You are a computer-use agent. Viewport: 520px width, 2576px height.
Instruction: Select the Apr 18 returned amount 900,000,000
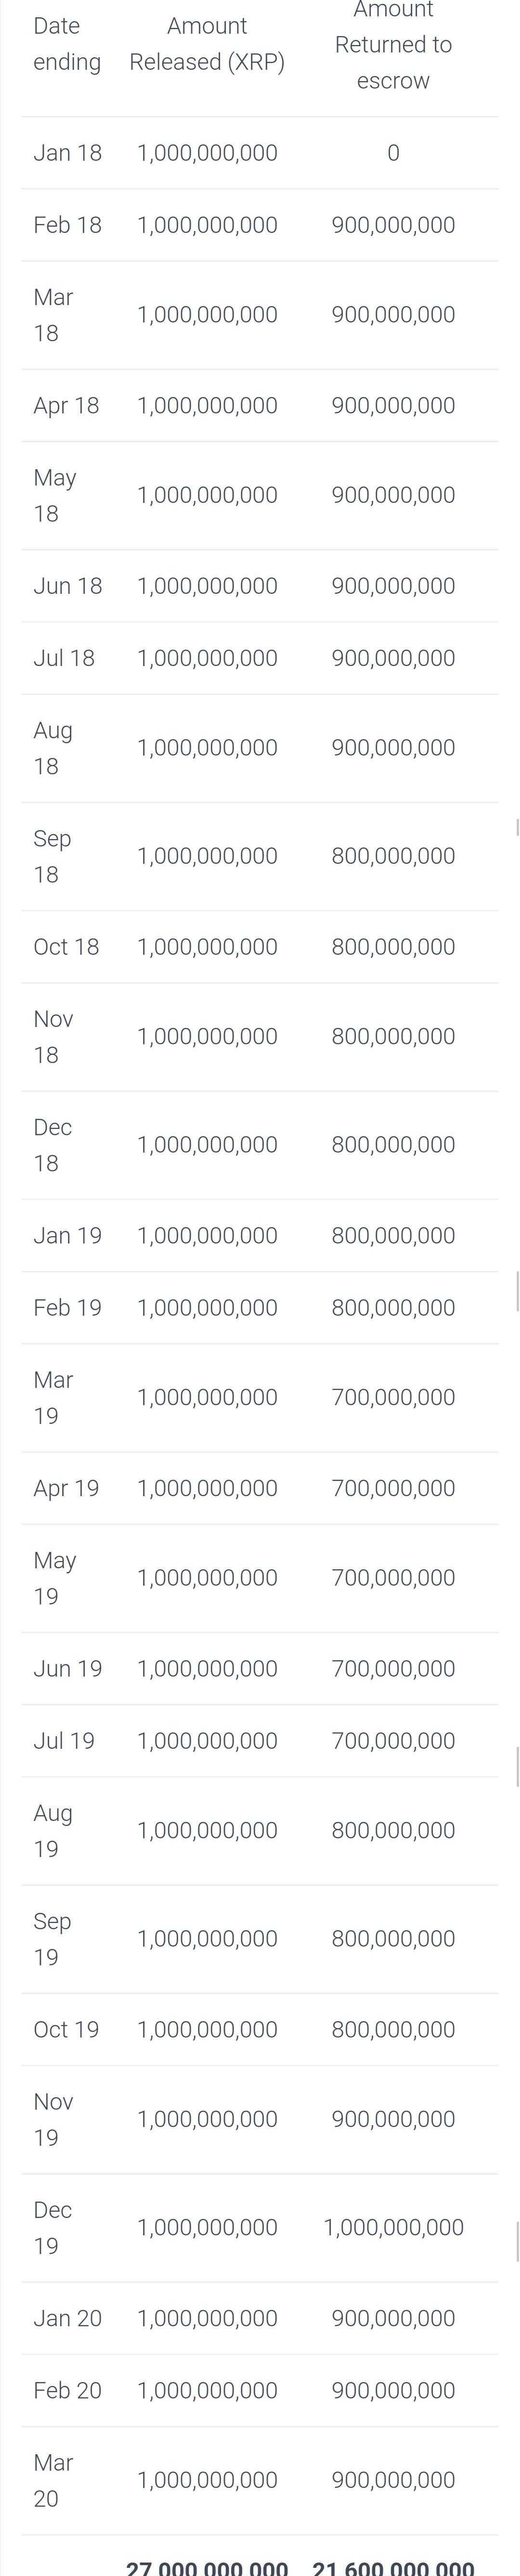(x=393, y=405)
